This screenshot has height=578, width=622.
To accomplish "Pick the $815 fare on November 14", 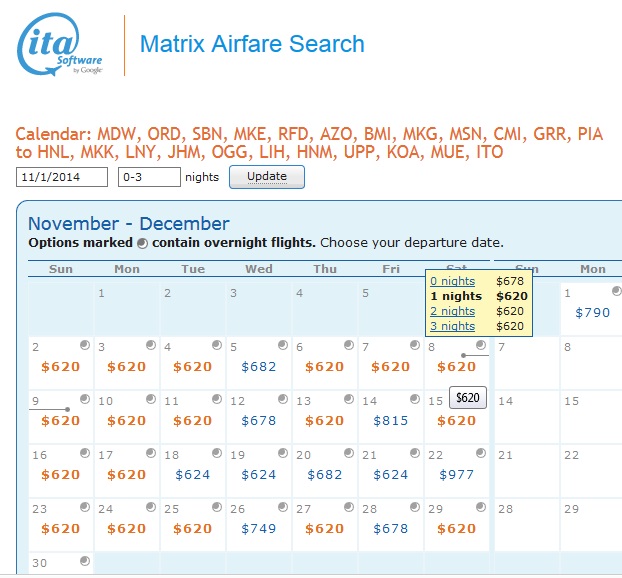I will tap(391, 421).
